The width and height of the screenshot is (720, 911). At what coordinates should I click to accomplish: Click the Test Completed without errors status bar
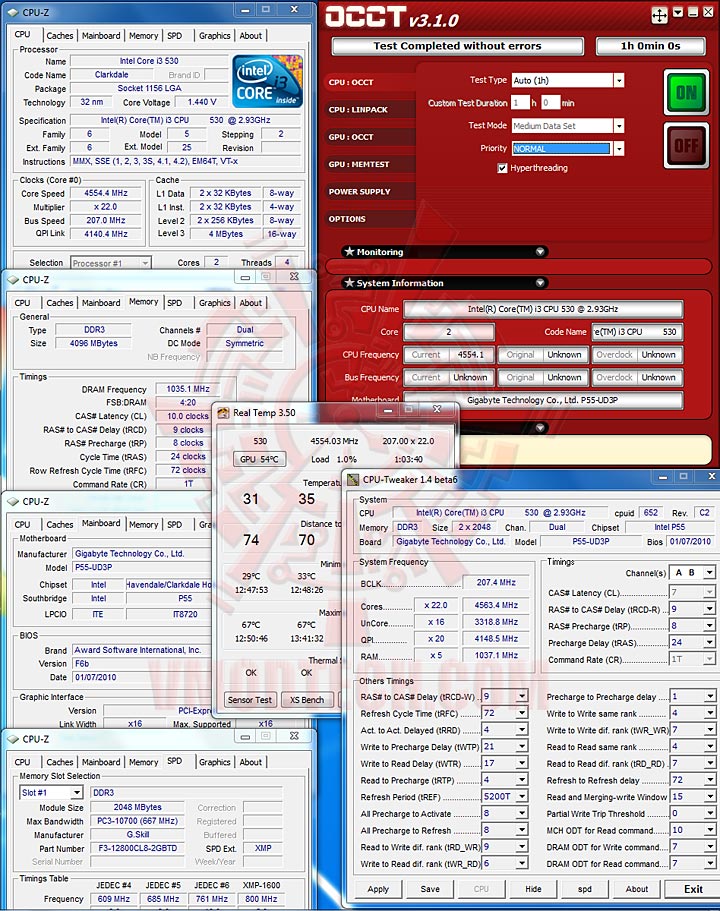pos(457,46)
